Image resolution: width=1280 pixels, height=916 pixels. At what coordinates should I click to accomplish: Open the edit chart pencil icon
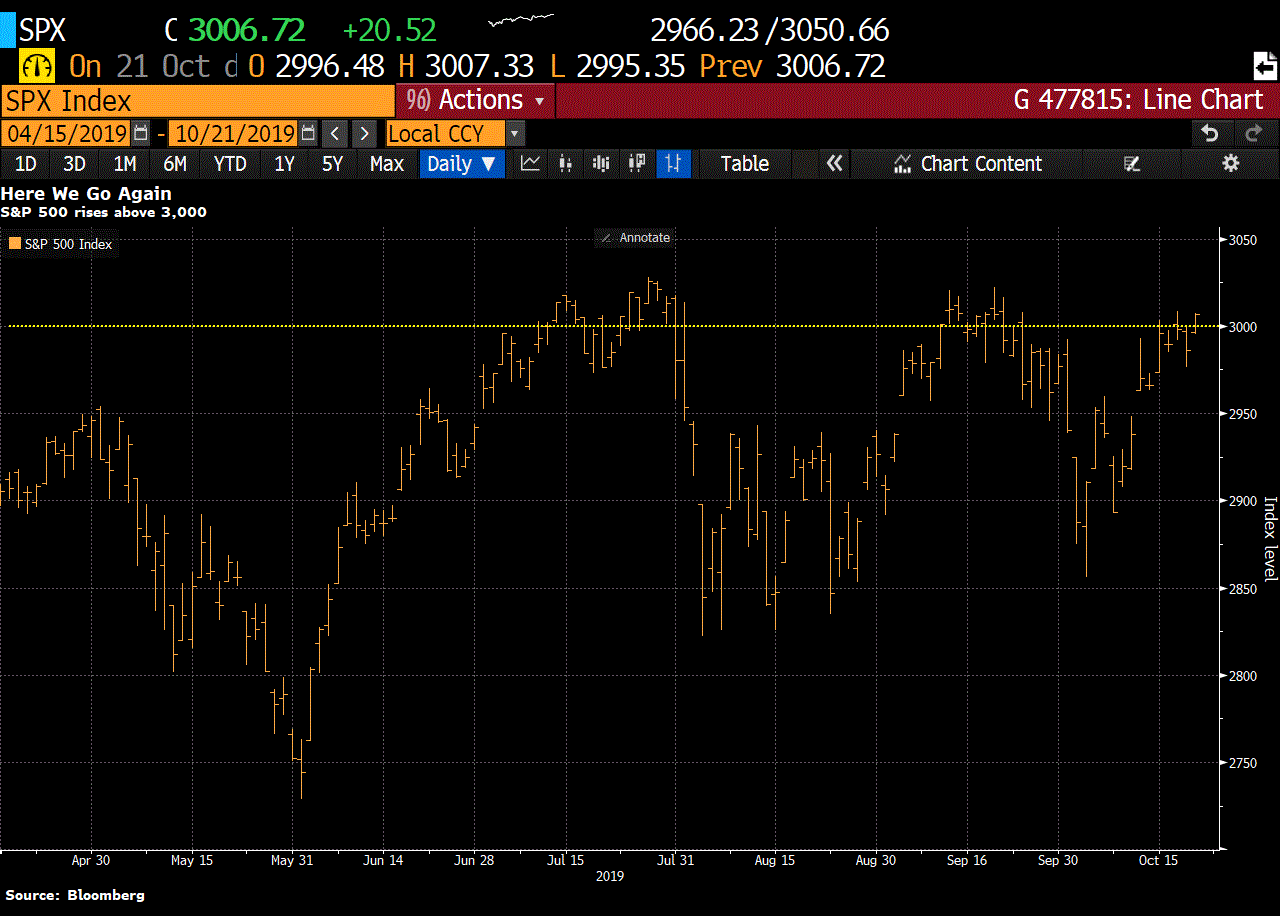coord(1132,164)
